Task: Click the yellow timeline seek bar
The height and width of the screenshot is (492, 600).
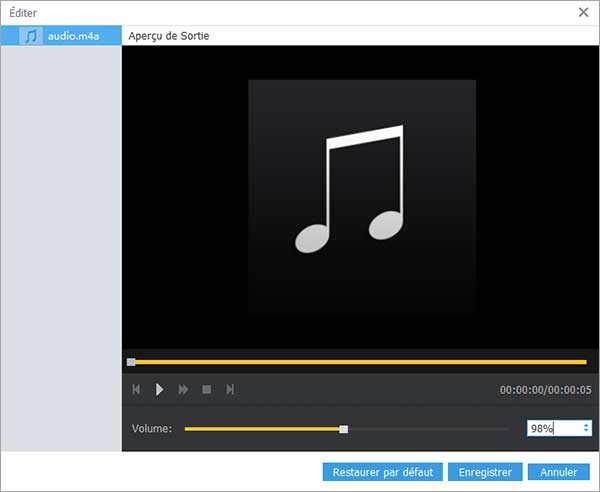Action: click(357, 362)
